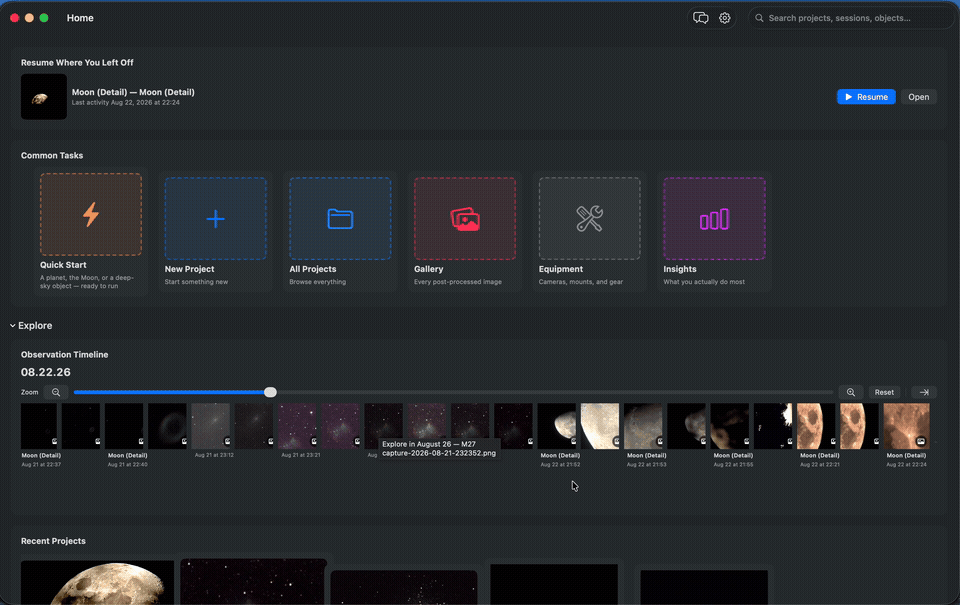Viewport: 960px width, 605px height.
Task: Click 'Last activity Aug 22, 2026 at 22:24' text
Action: pyautogui.click(x=126, y=102)
